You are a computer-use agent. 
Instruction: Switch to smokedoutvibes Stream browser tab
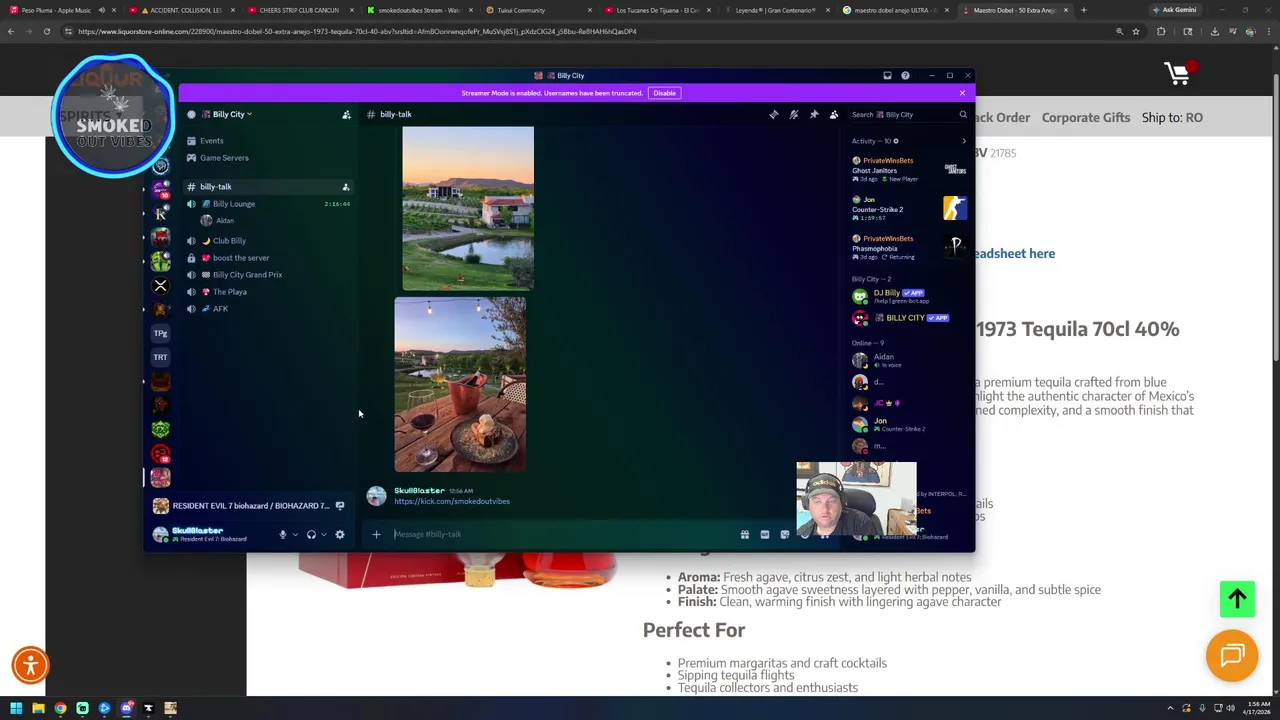click(x=418, y=10)
